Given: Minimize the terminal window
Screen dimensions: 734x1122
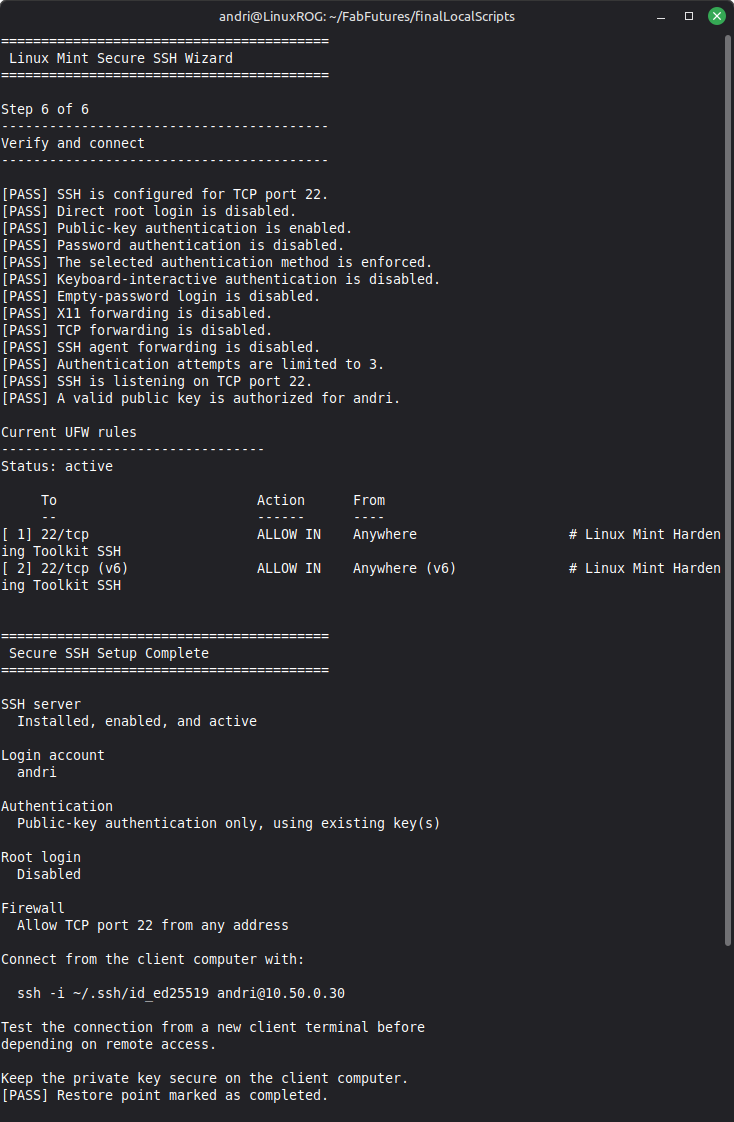Looking at the screenshot, I should (661, 16).
